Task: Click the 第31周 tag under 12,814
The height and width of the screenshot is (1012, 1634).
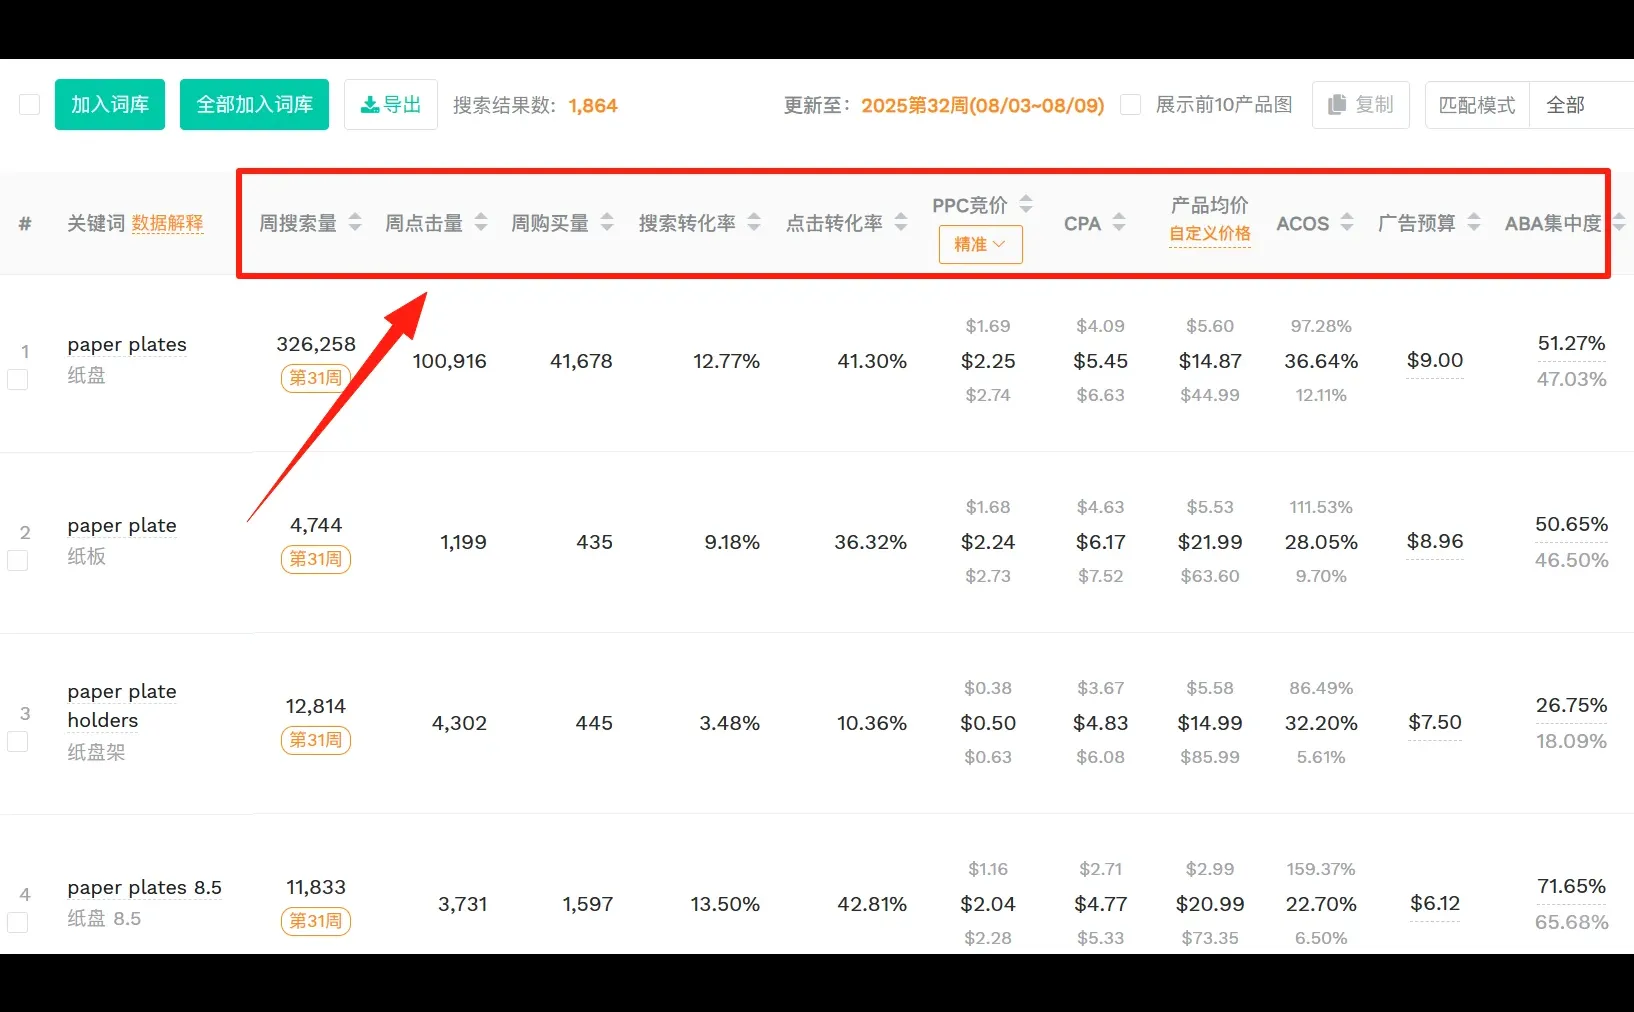Action: [x=316, y=740]
